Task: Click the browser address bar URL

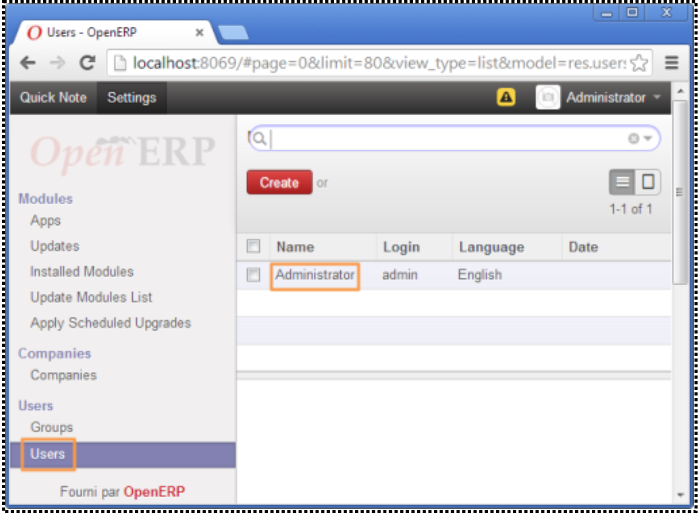Action: point(379,63)
